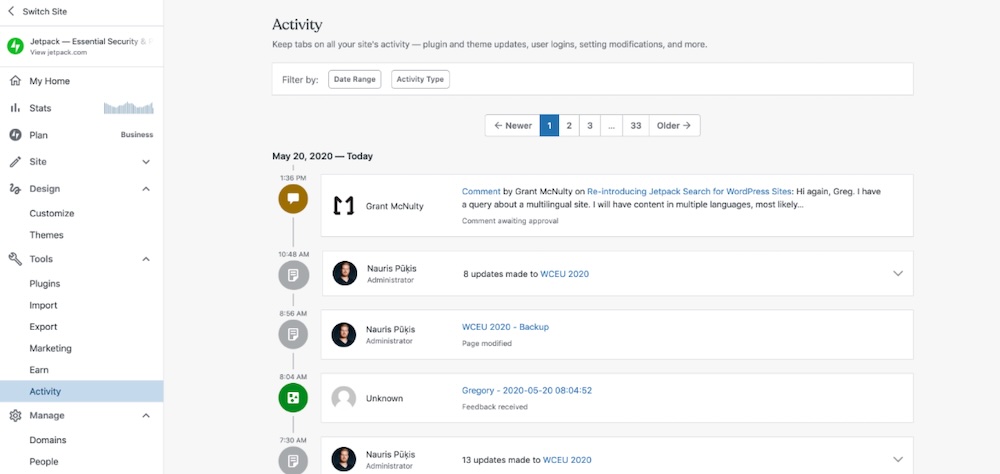Click the green Jetpack logo icon

coord(15,46)
